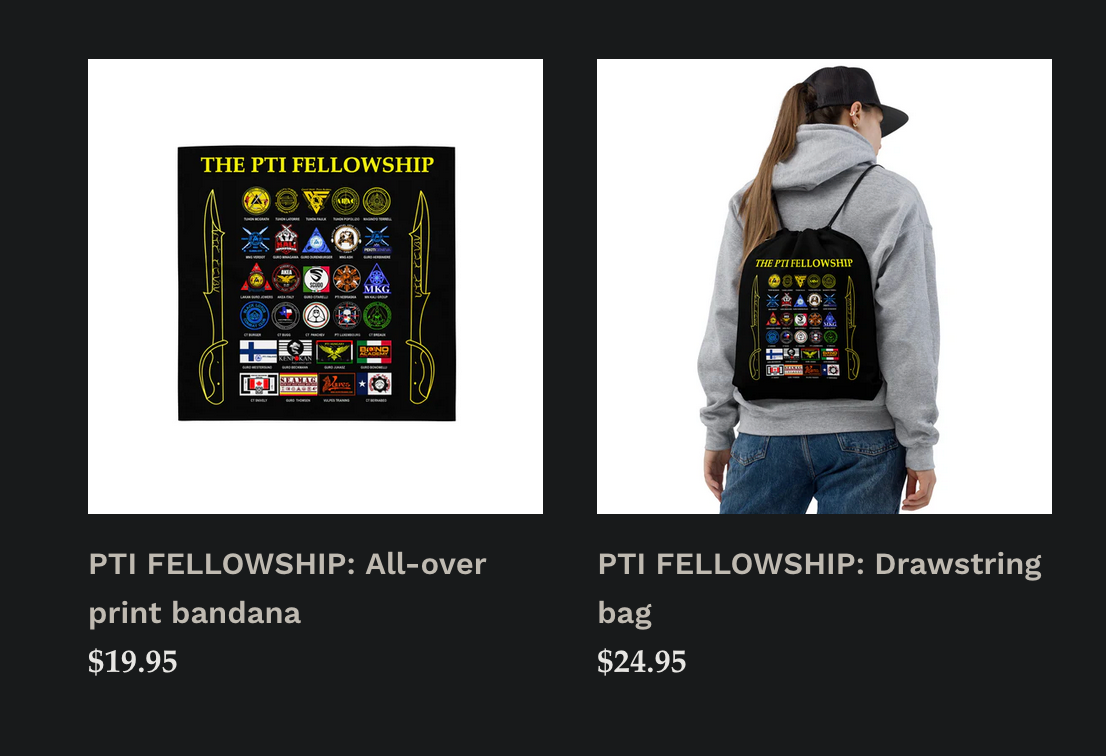Click the red Kali fists logo
The width and height of the screenshot is (1106, 756).
tap(286, 240)
